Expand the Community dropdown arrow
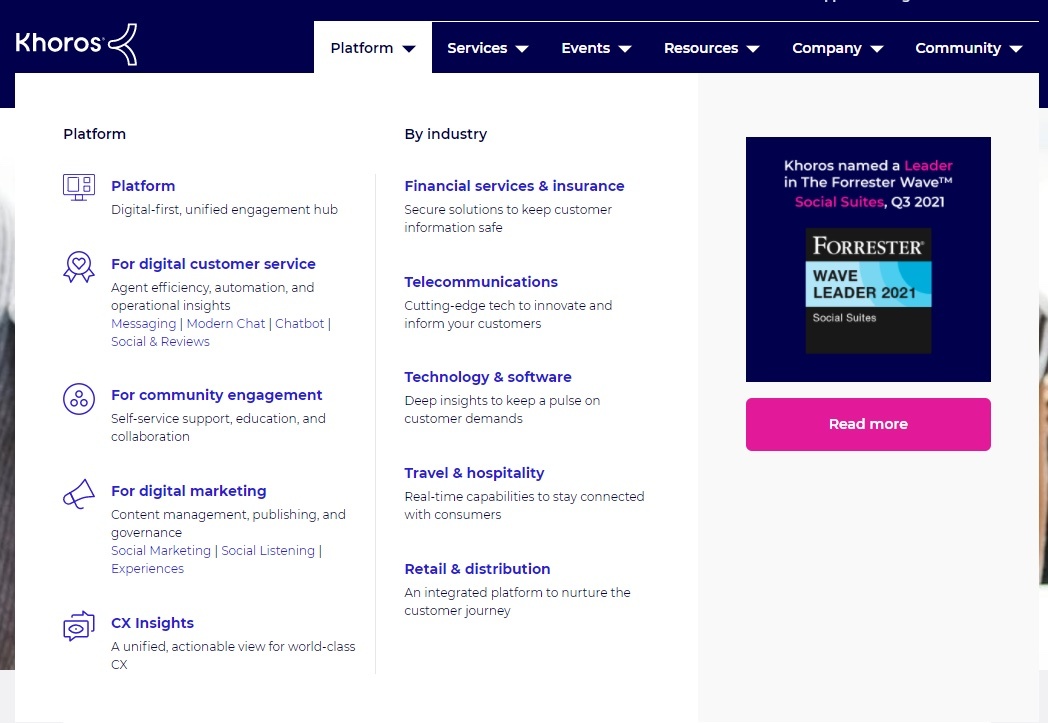 [1016, 49]
